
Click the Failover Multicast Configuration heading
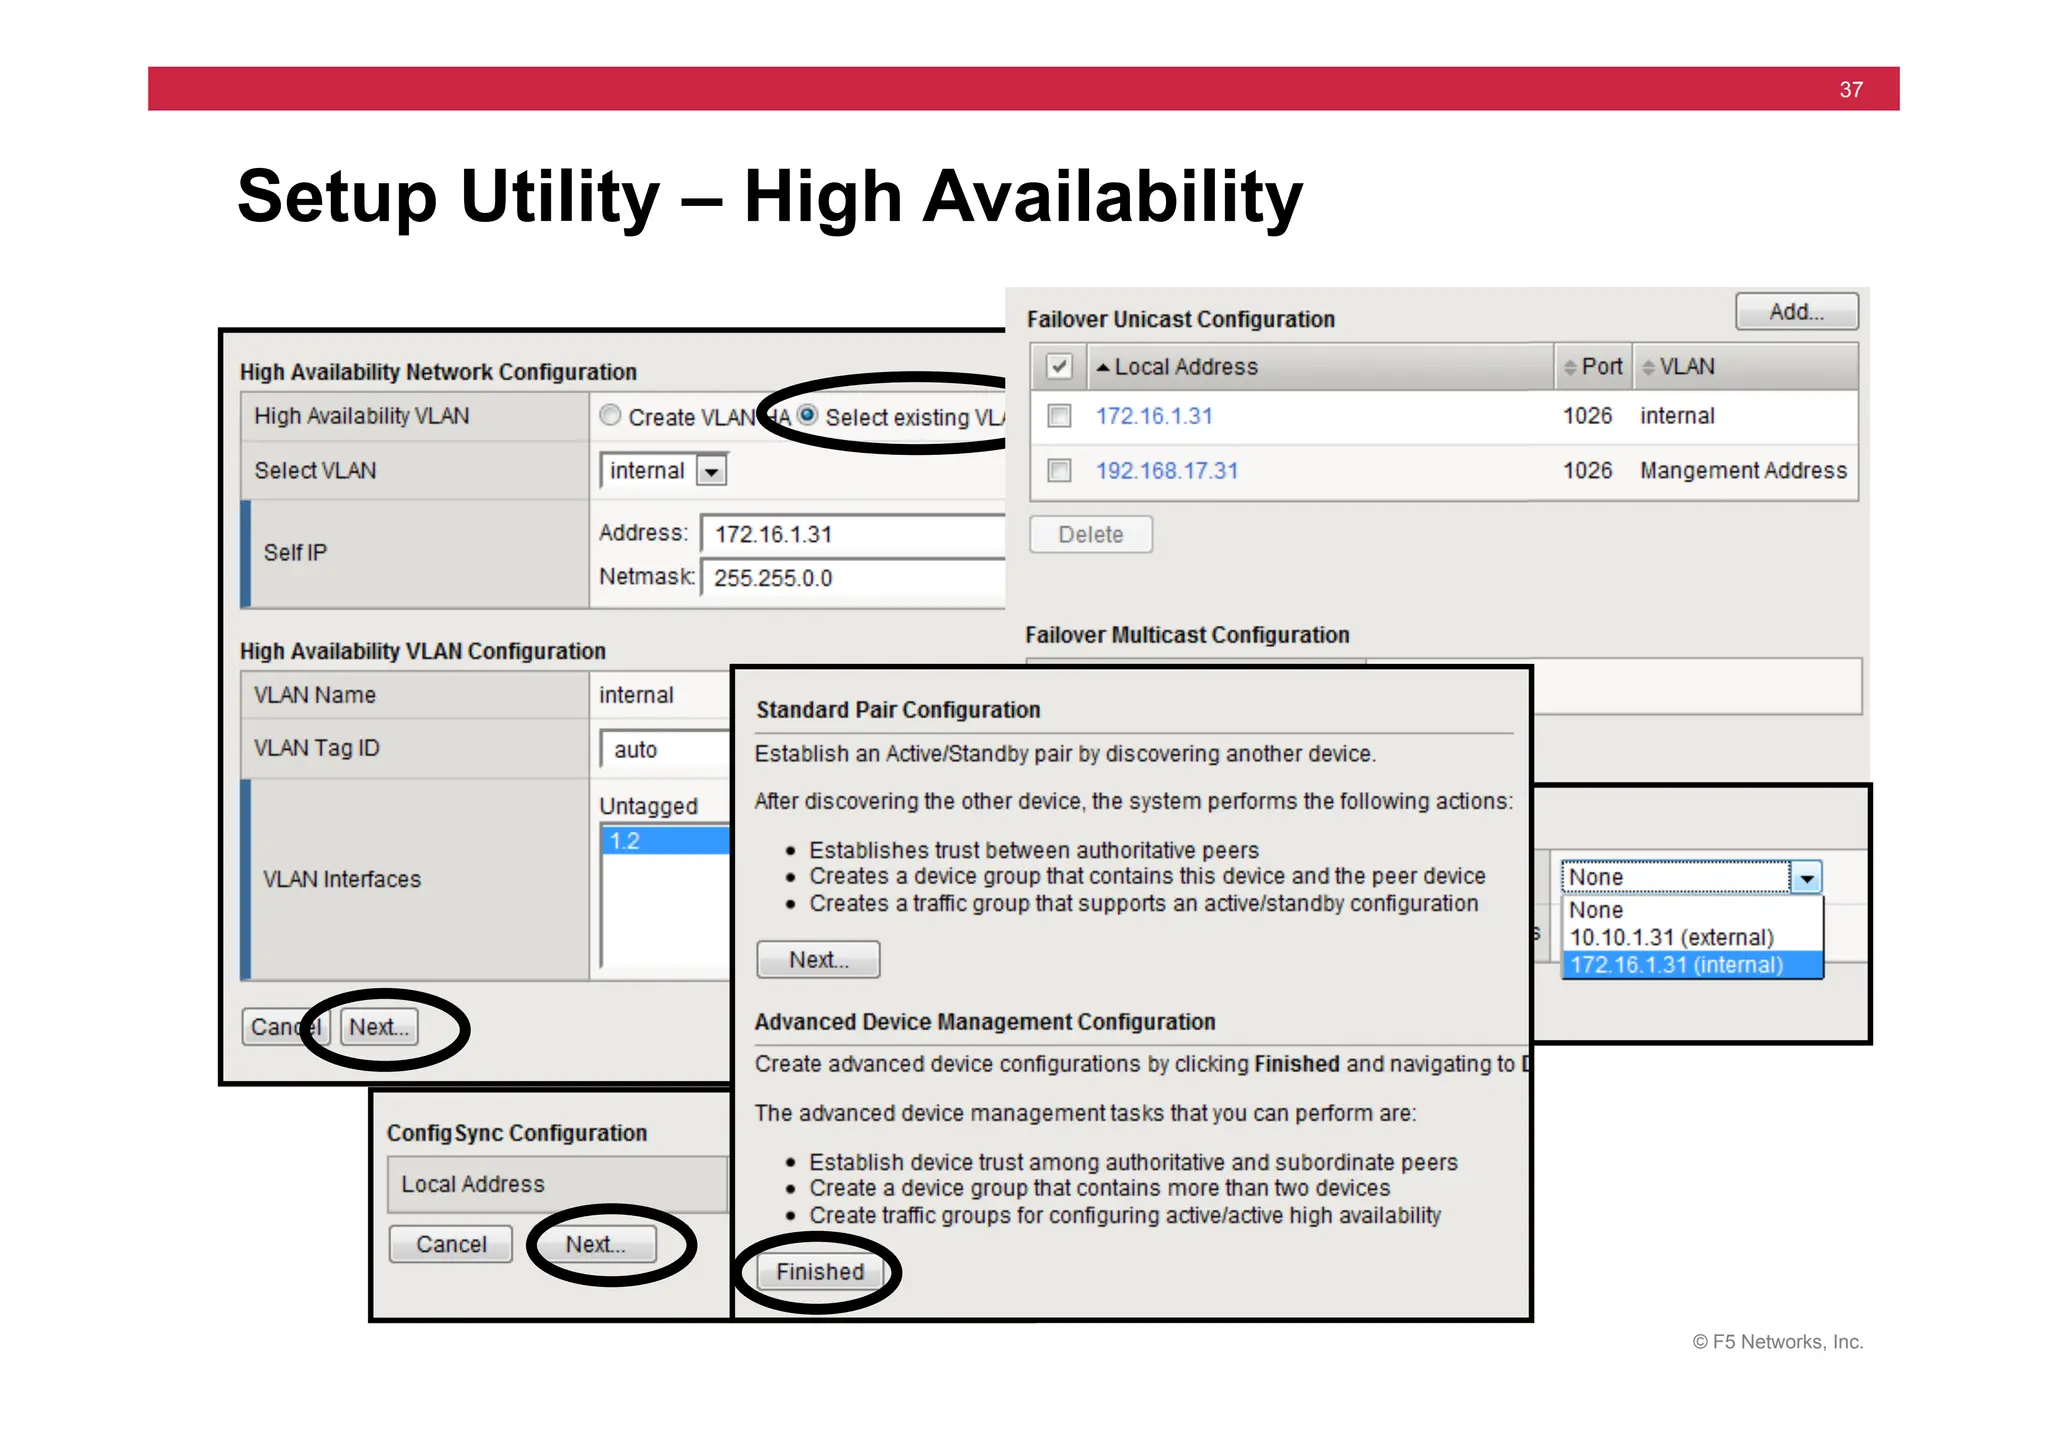pos(1187,635)
